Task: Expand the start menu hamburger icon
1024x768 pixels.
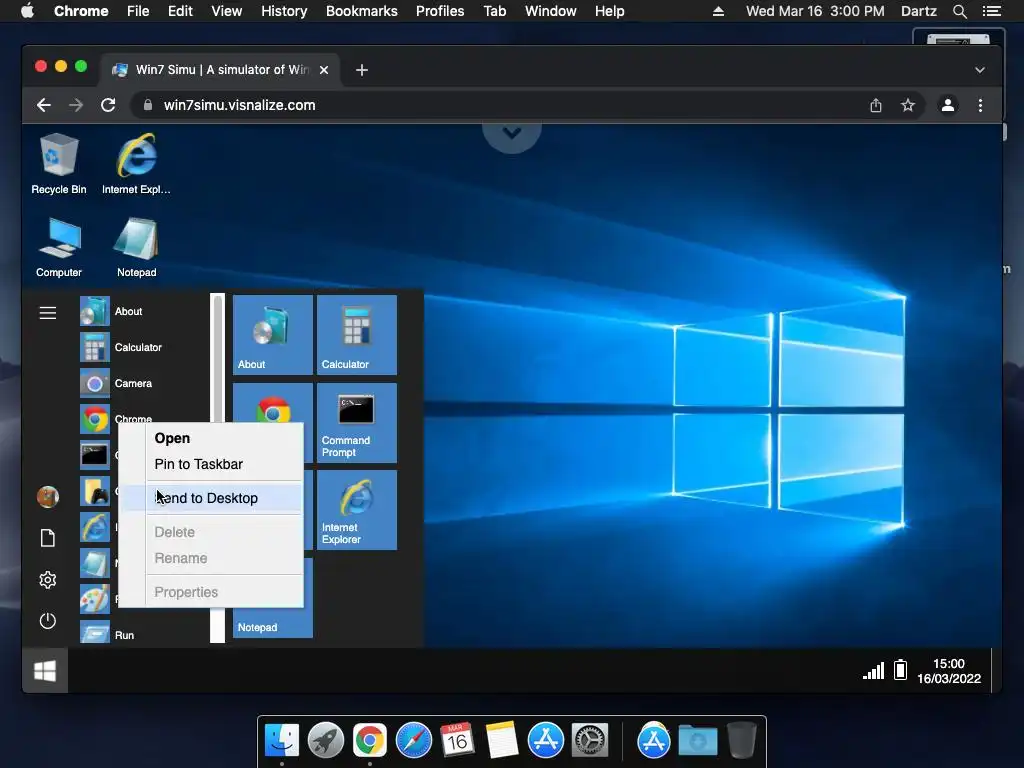Action: (48, 313)
